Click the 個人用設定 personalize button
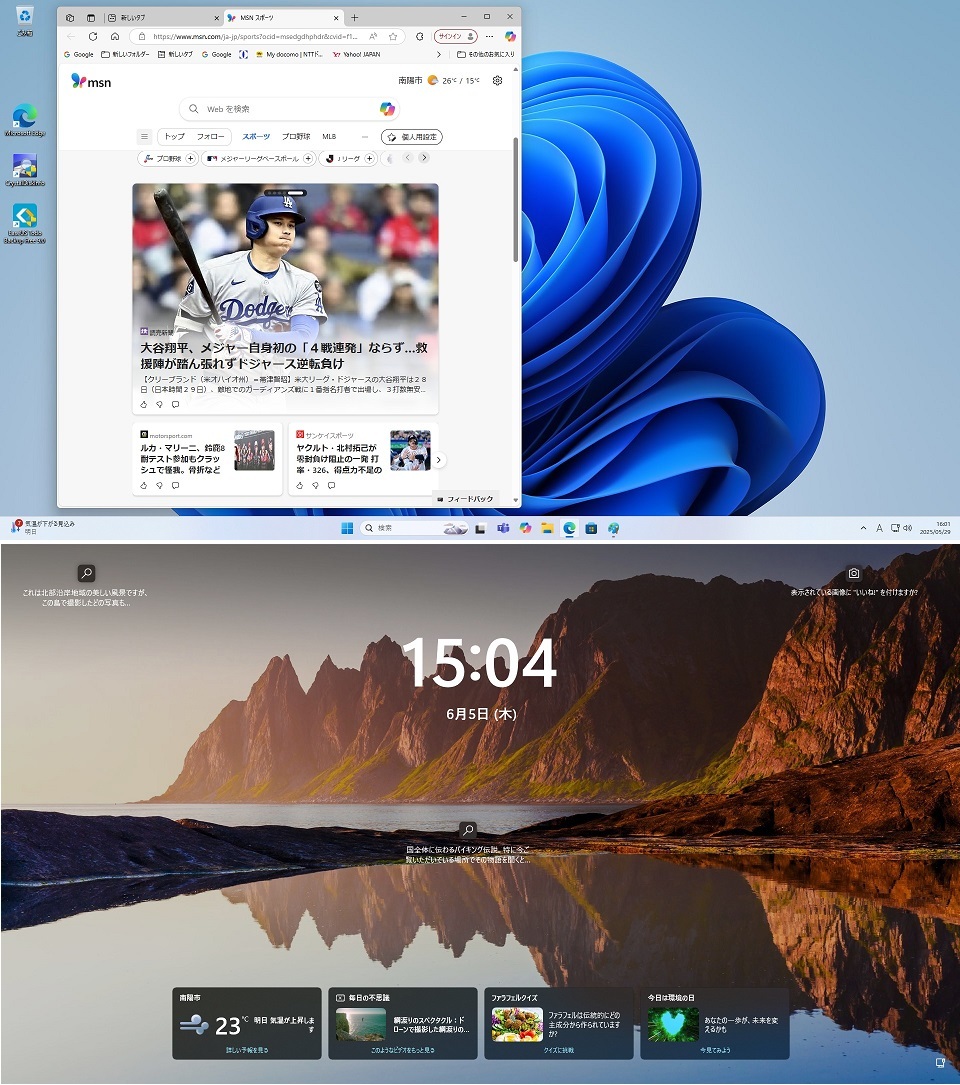 (x=411, y=137)
